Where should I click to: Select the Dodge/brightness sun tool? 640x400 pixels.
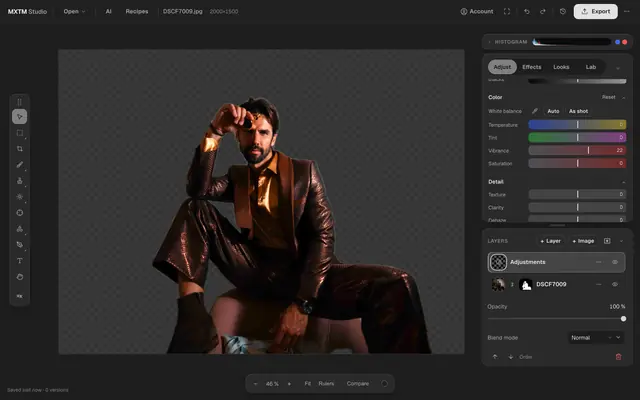20,197
